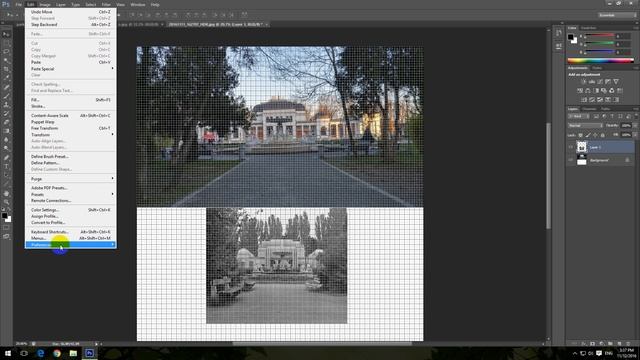Select the Zoom tool
This screenshot has width=640, height=360.
click(6, 202)
